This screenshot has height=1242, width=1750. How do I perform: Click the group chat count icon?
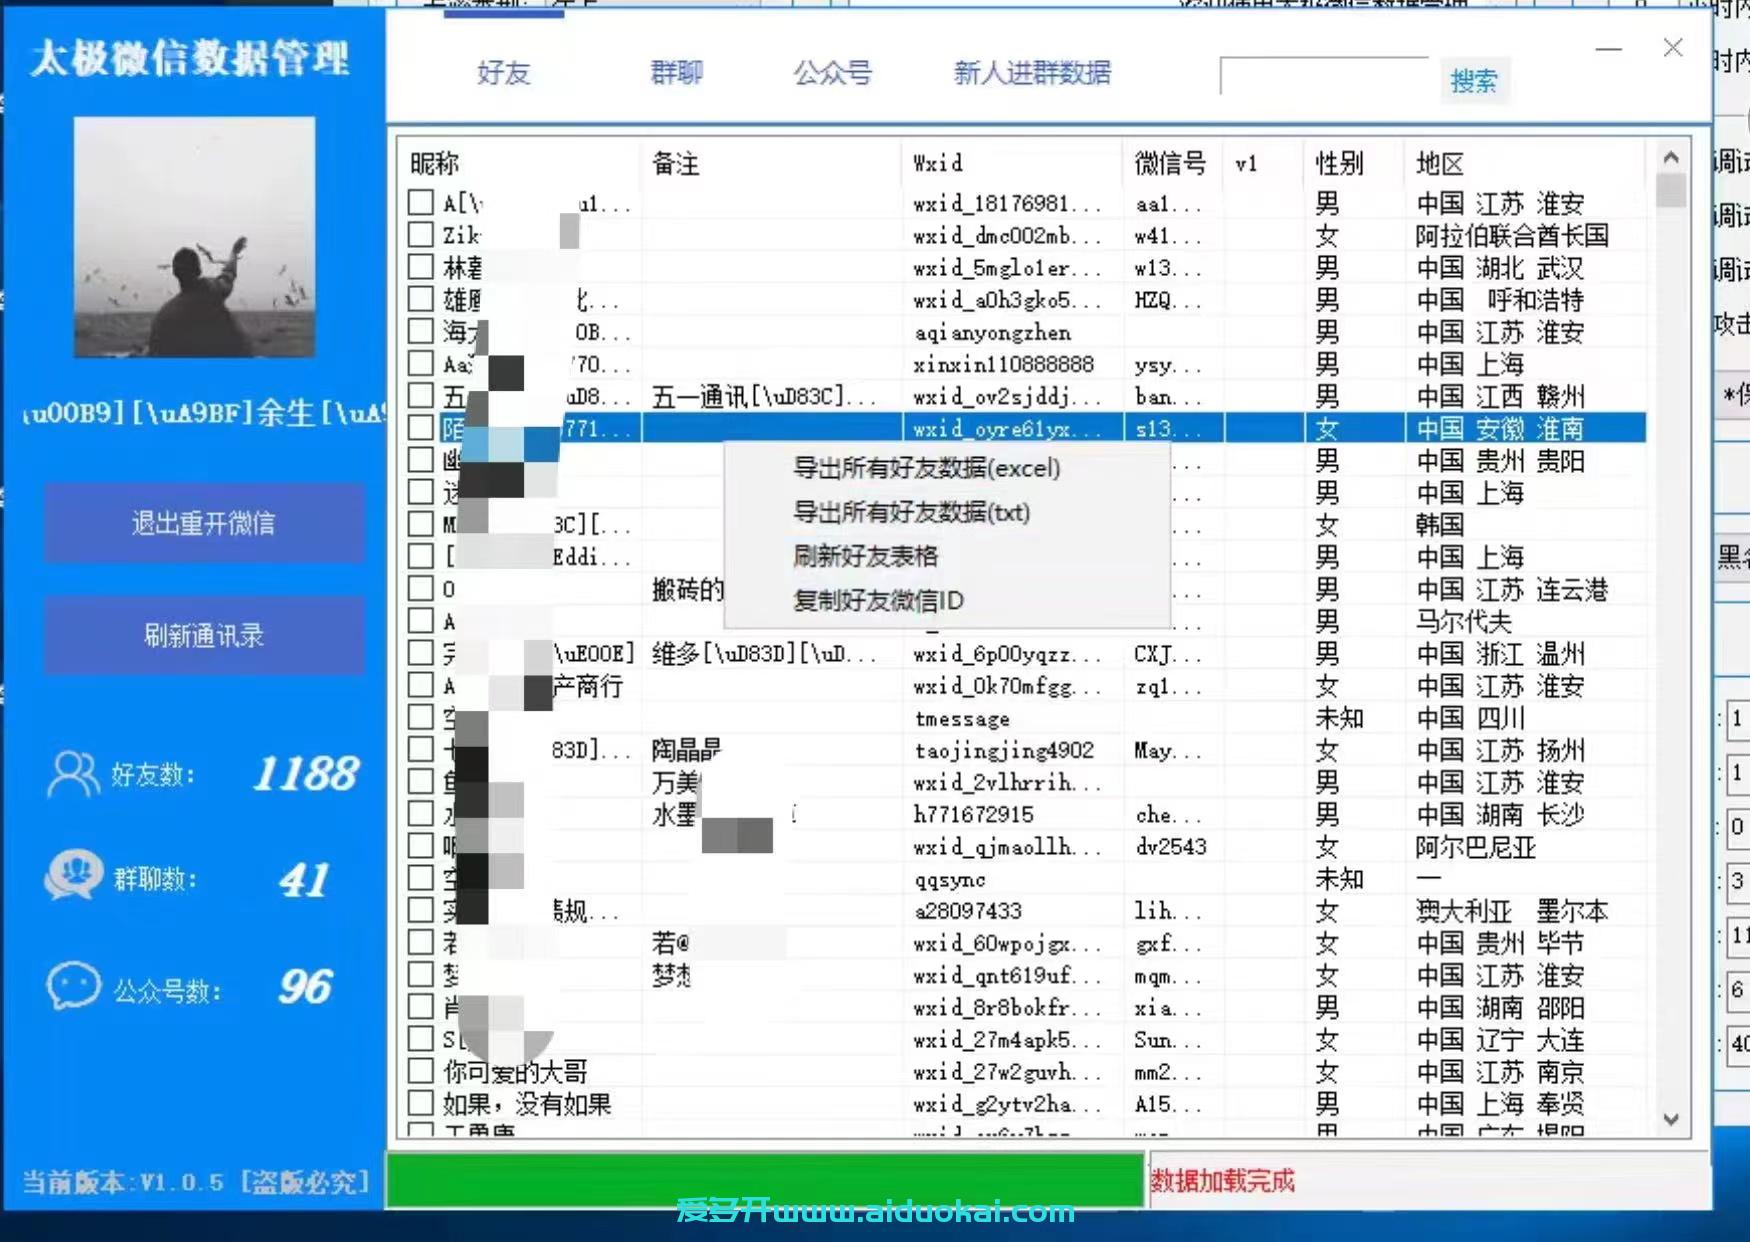pyautogui.click(x=73, y=877)
